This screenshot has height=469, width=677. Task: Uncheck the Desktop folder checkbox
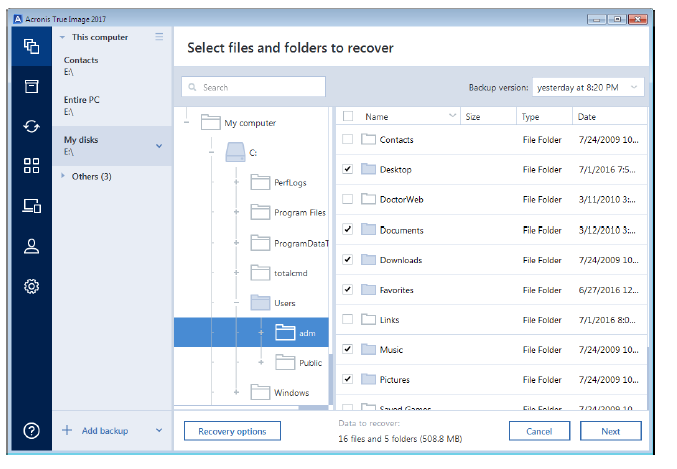click(x=348, y=169)
